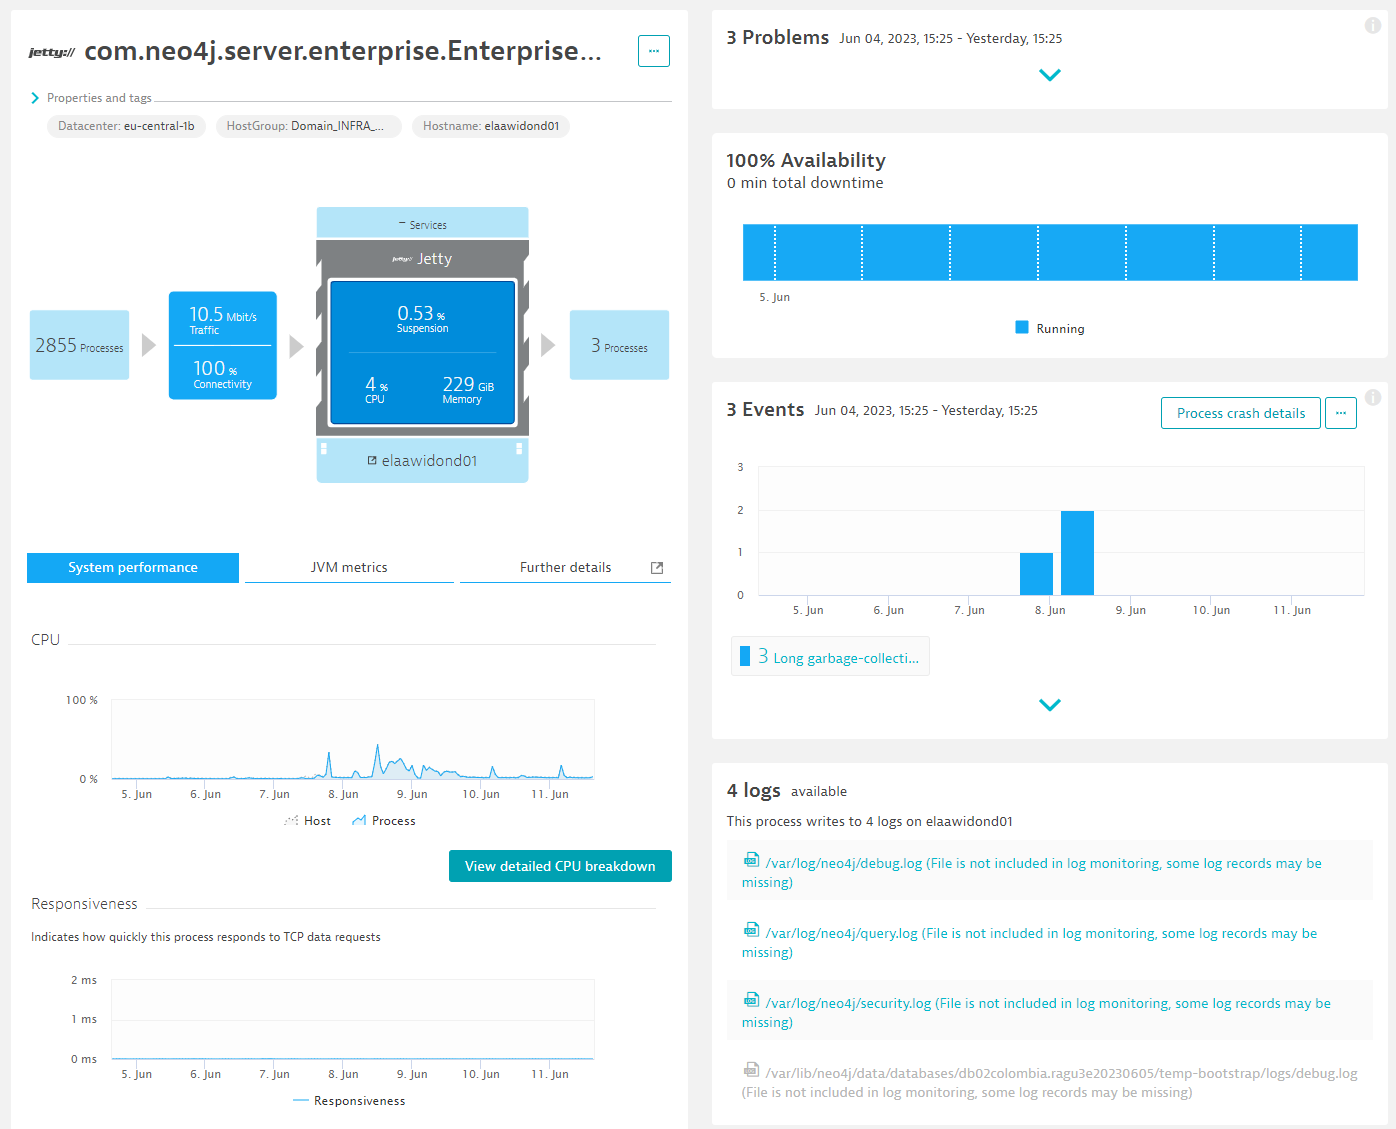Click the blue Running legend color swatch

(1020, 327)
